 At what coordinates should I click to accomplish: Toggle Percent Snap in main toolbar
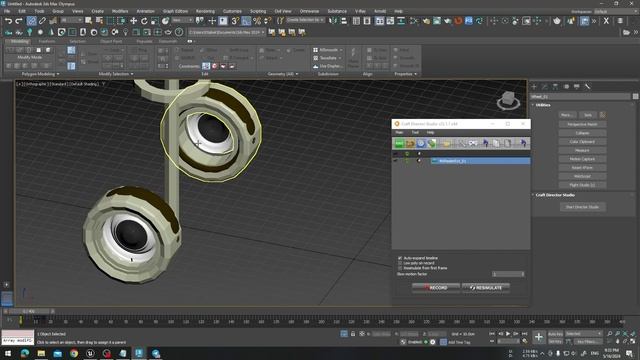point(257,20)
